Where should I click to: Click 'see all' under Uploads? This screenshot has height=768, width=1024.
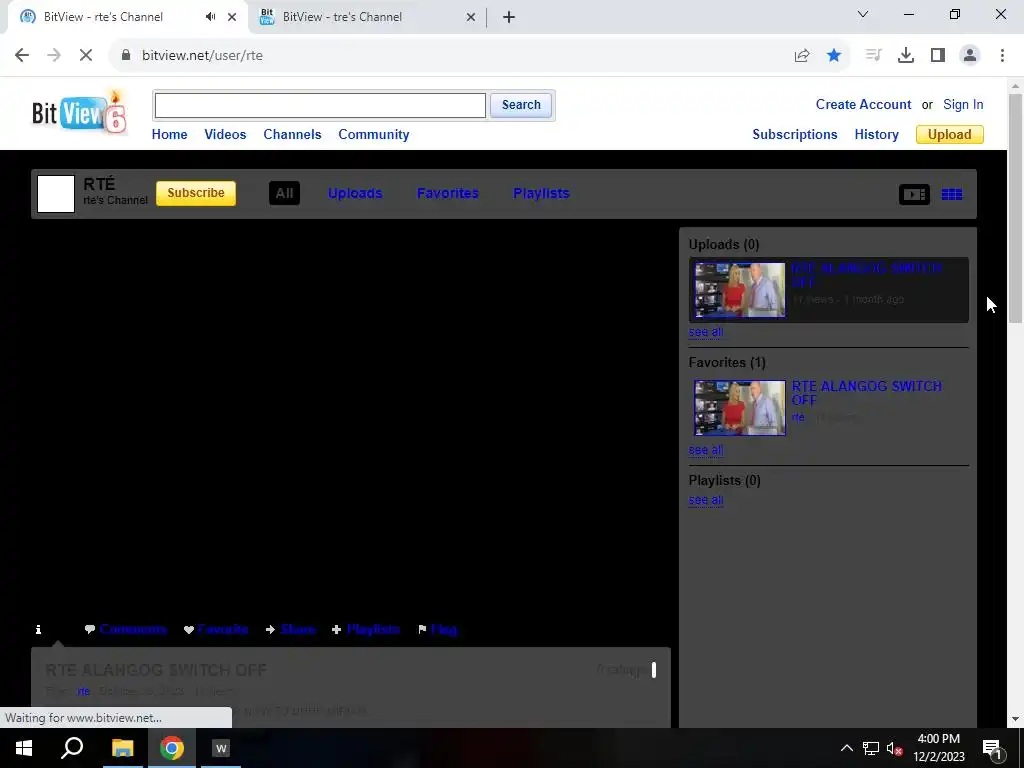(x=706, y=332)
